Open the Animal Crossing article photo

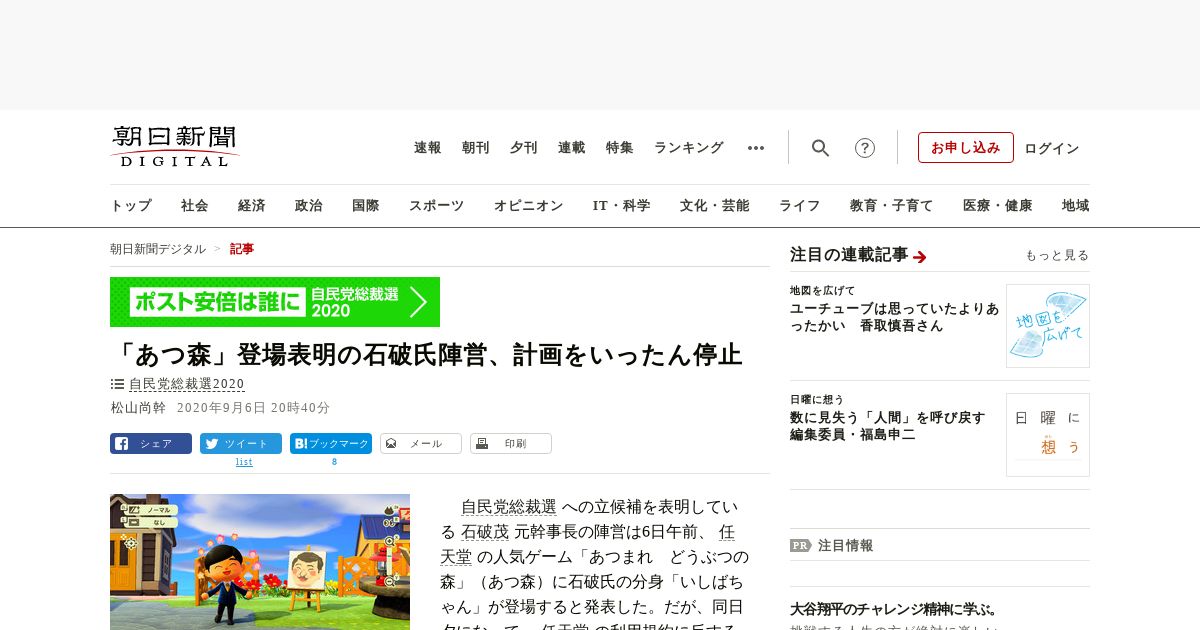pyautogui.click(x=260, y=562)
